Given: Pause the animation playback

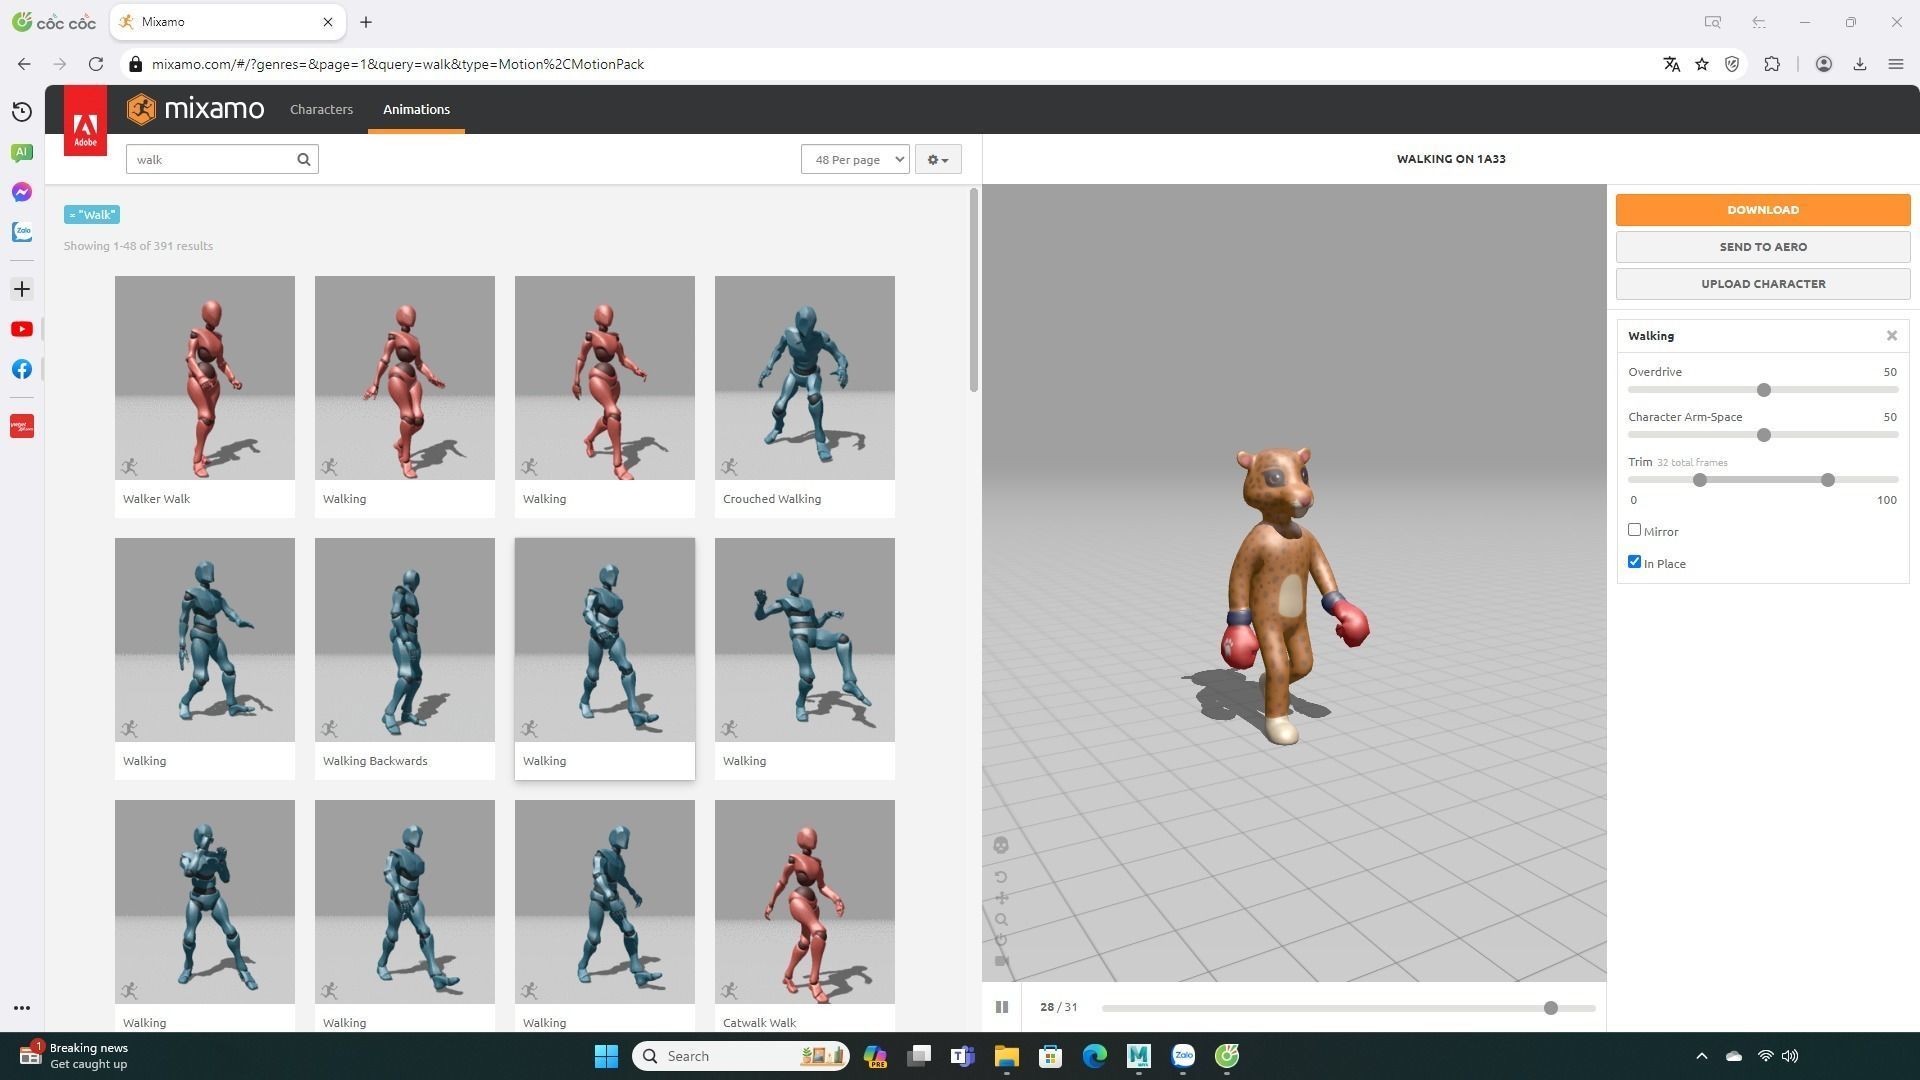Looking at the screenshot, I should 1002,1007.
